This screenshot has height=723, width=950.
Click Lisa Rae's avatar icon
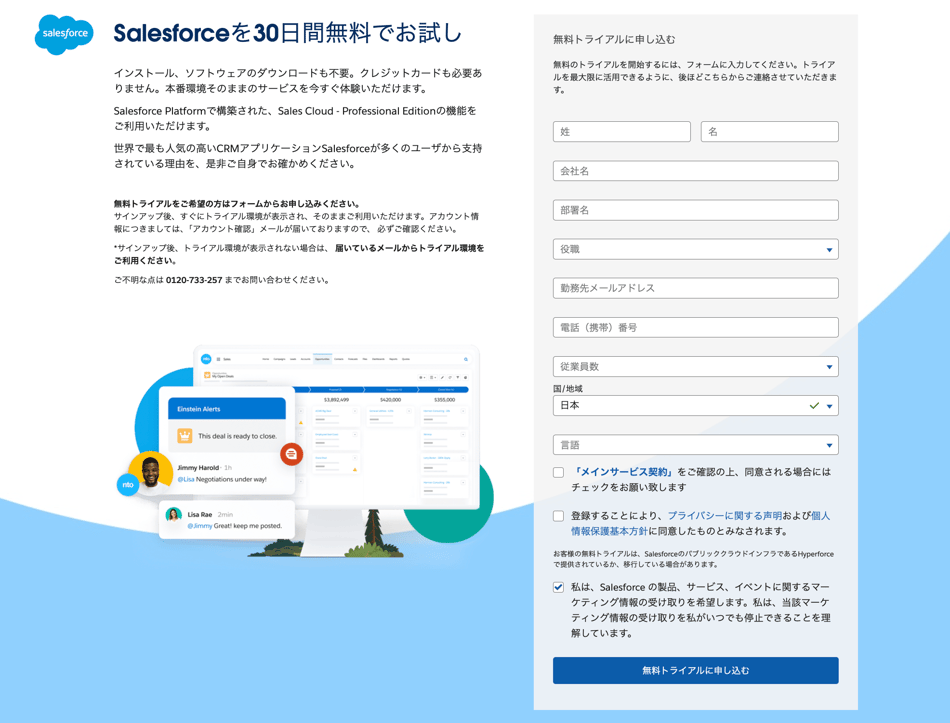(174, 515)
